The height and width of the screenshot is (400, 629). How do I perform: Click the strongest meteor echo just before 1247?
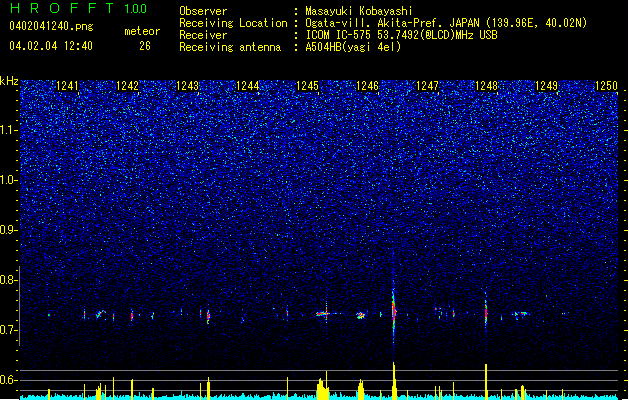click(x=394, y=311)
